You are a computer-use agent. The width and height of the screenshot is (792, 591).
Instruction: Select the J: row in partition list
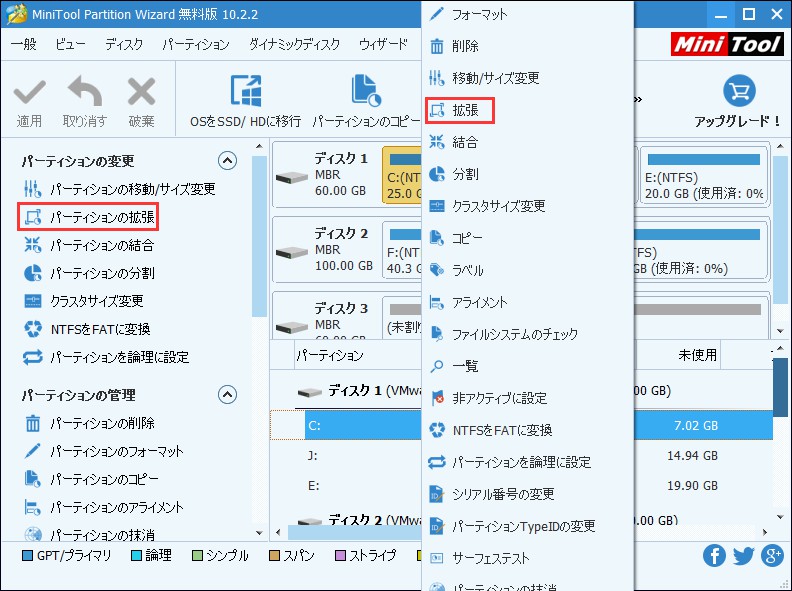pyautogui.click(x=345, y=456)
